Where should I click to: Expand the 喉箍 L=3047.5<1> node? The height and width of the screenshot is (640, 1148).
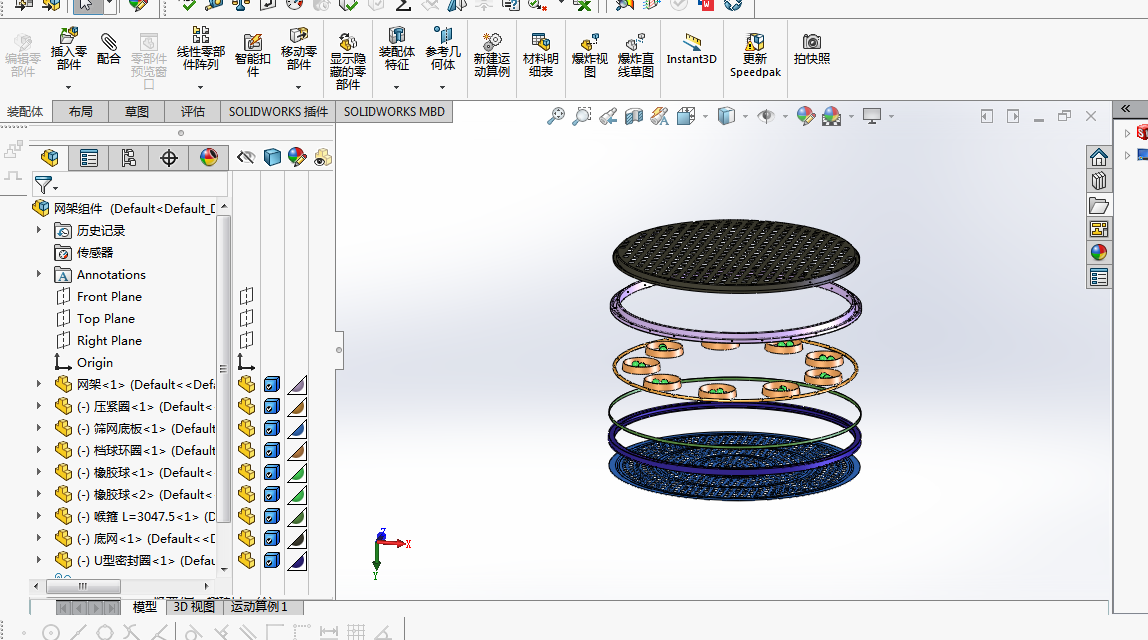tap(39, 516)
